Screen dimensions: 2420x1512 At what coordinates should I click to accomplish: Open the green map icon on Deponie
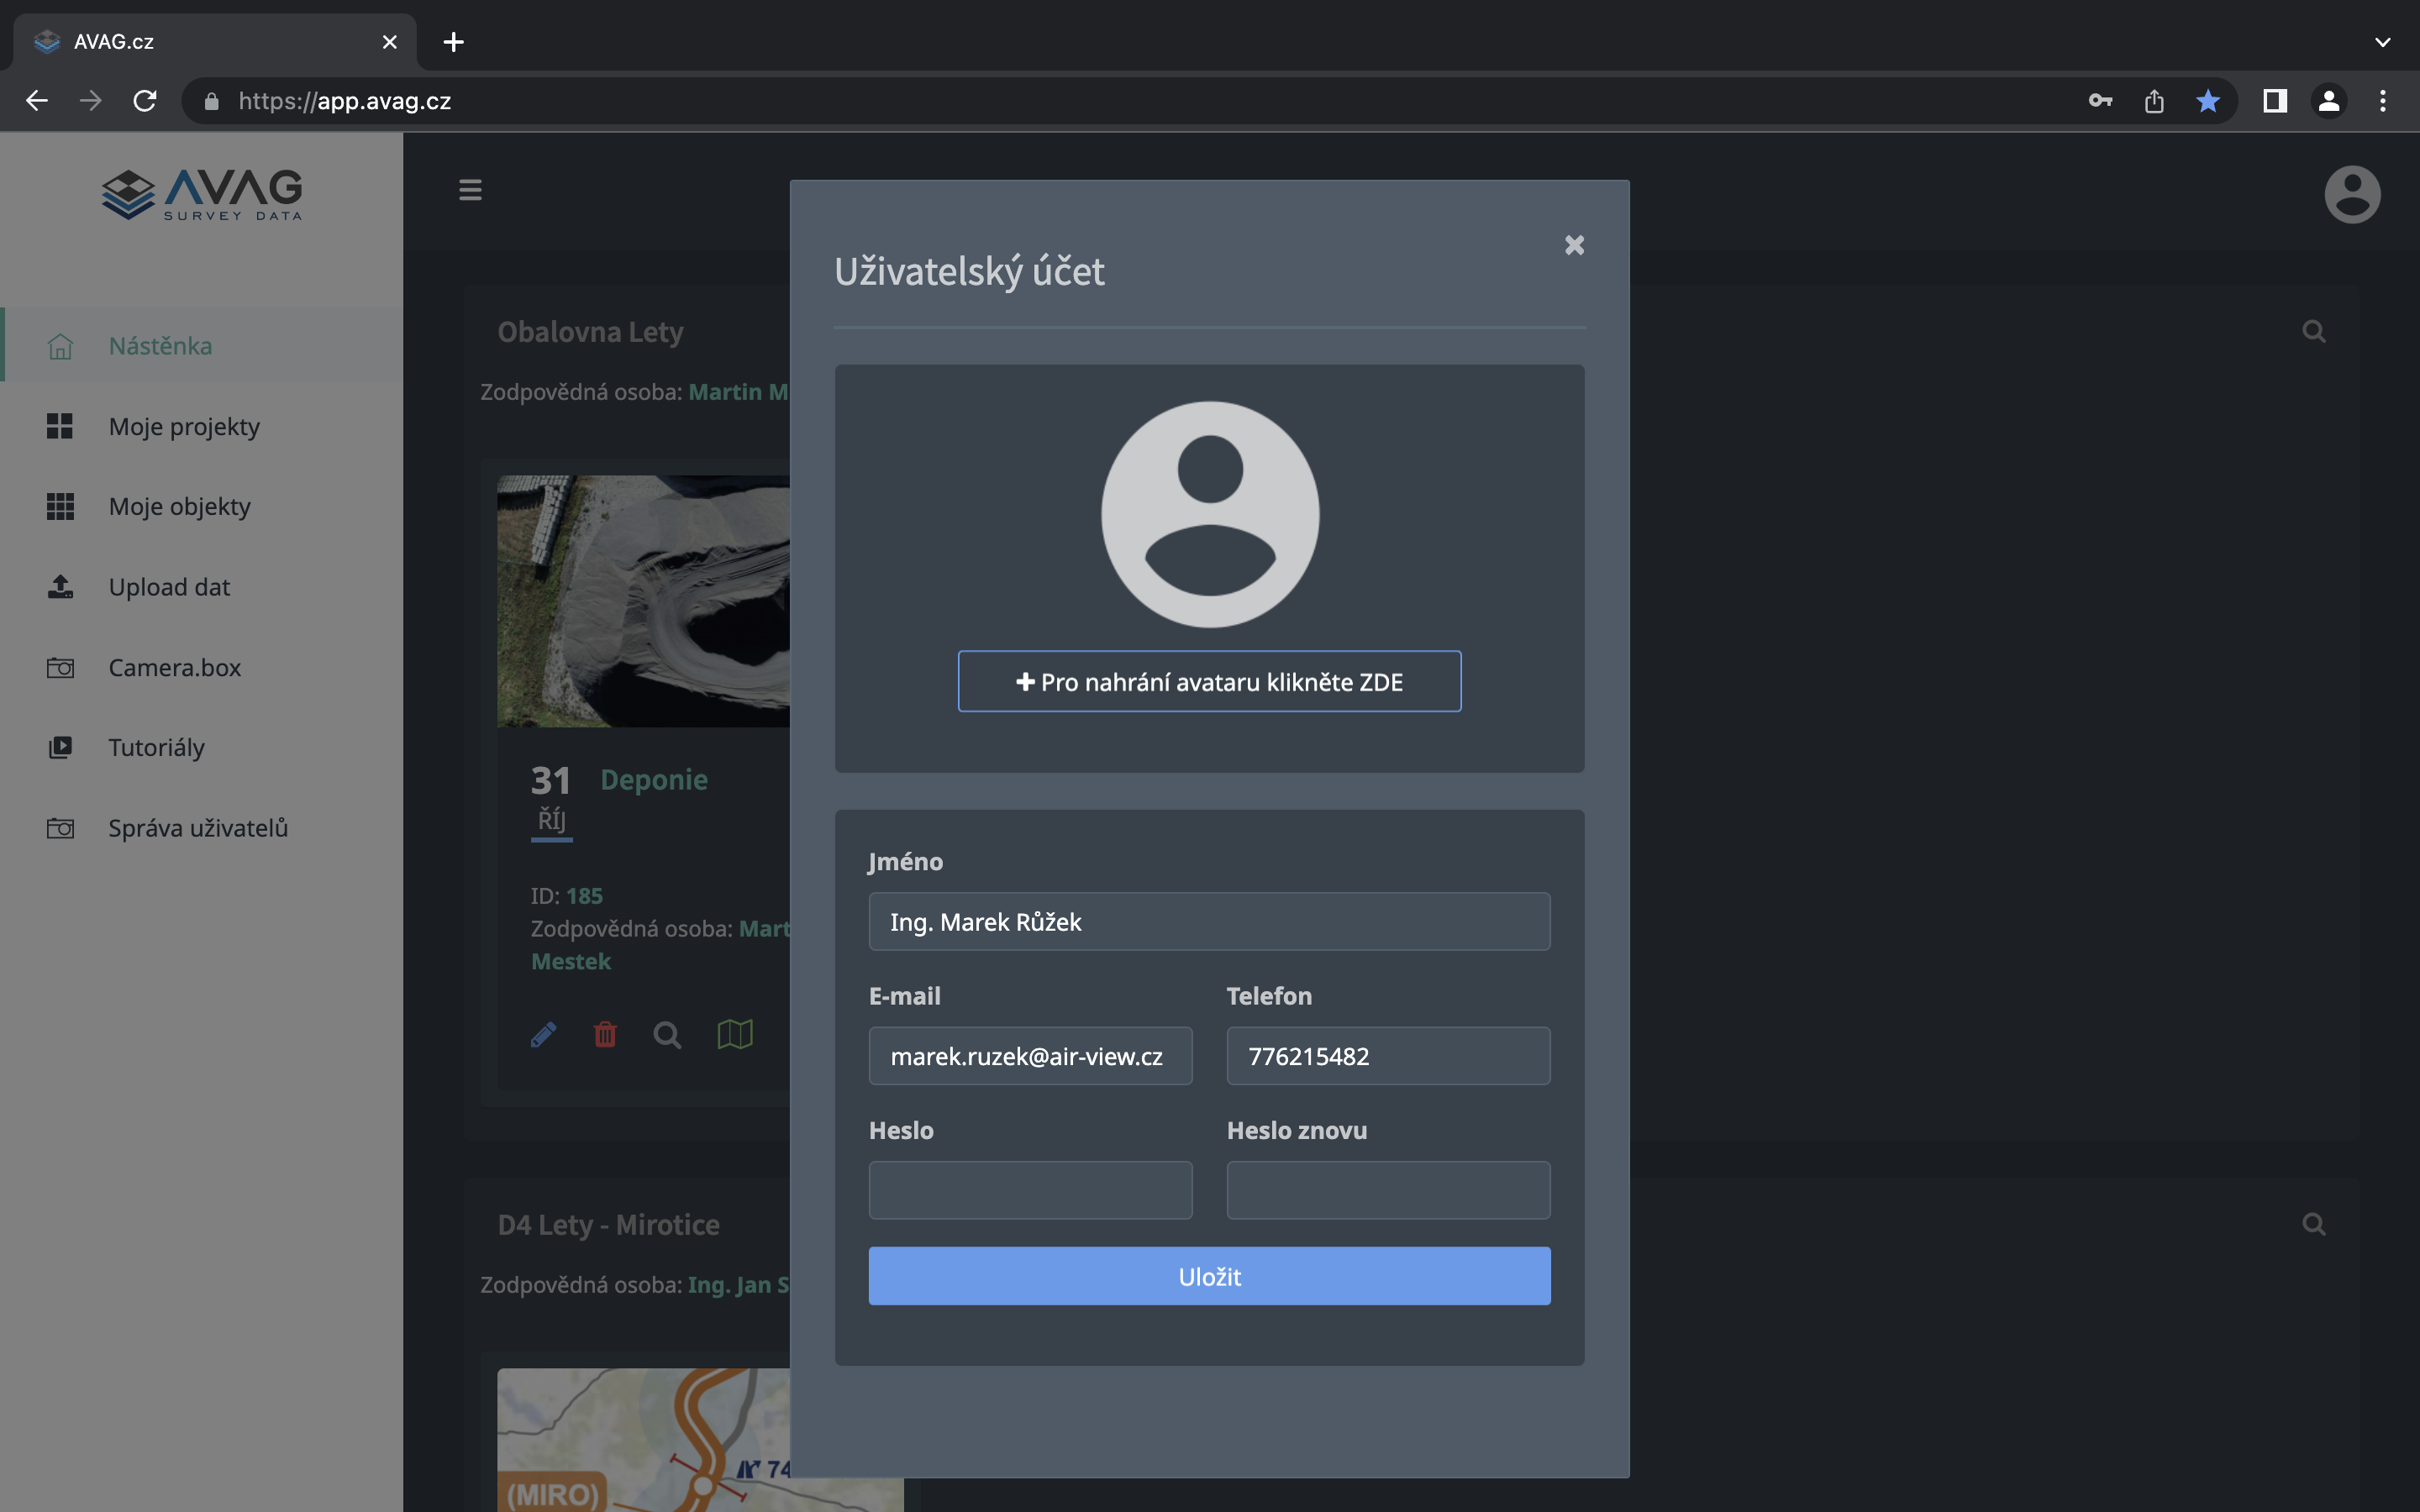tap(735, 1034)
